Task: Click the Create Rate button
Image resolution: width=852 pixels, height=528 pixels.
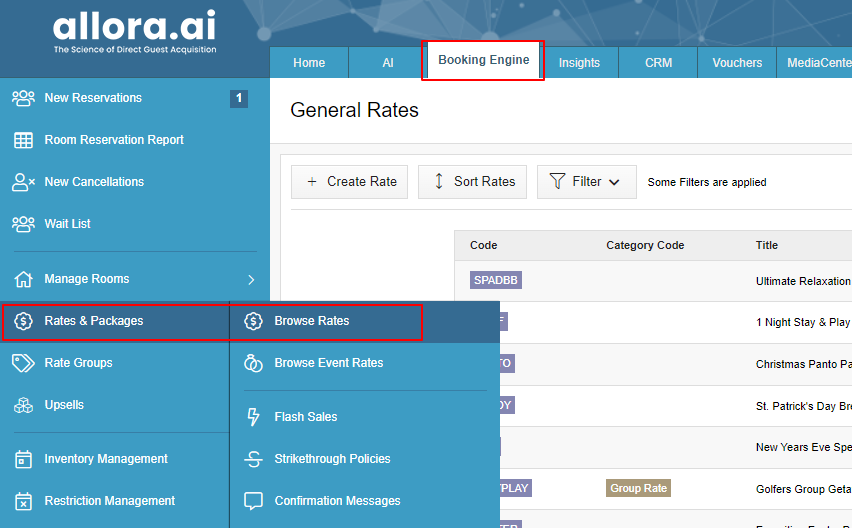Action: pyautogui.click(x=349, y=182)
